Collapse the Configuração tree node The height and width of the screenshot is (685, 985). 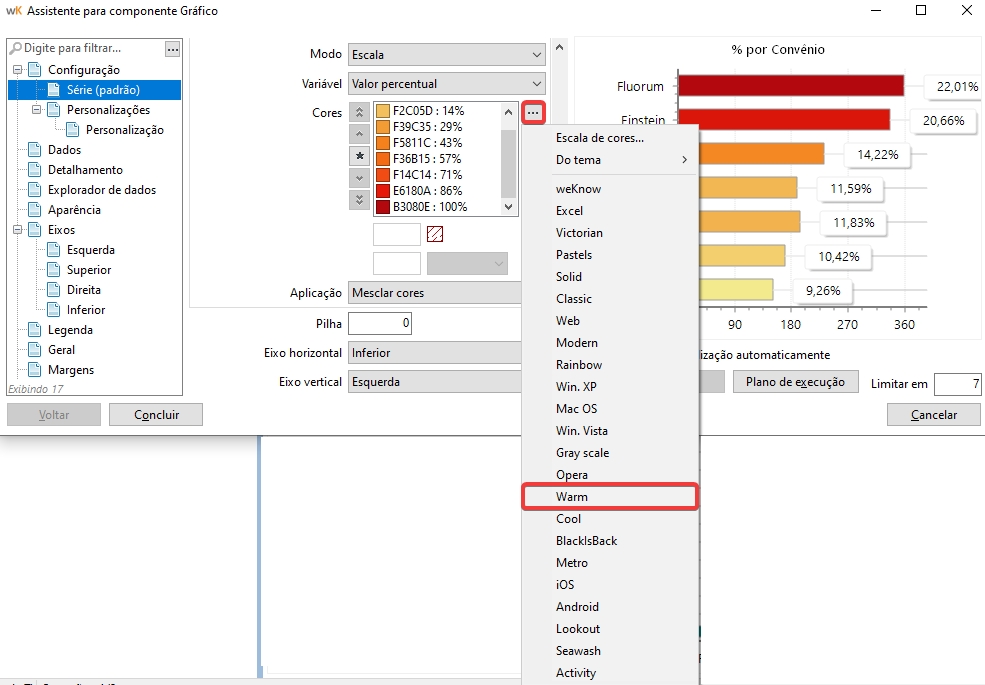click(18, 70)
